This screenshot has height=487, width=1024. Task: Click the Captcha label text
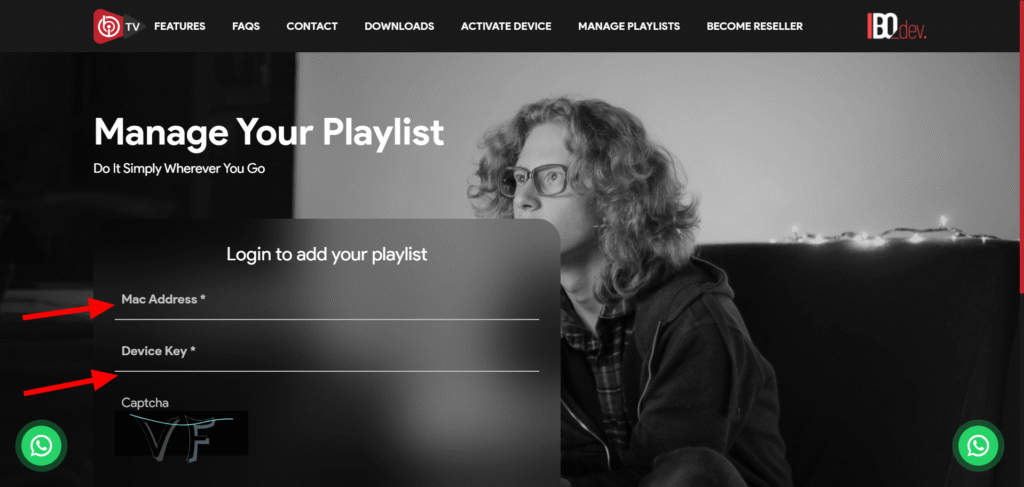tap(145, 403)
